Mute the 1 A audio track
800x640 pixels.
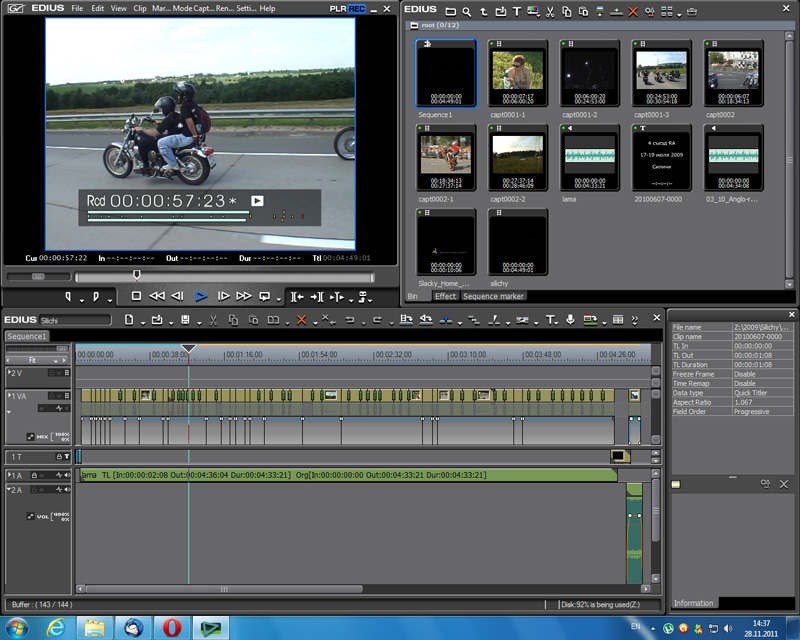(x=67, y=475)
